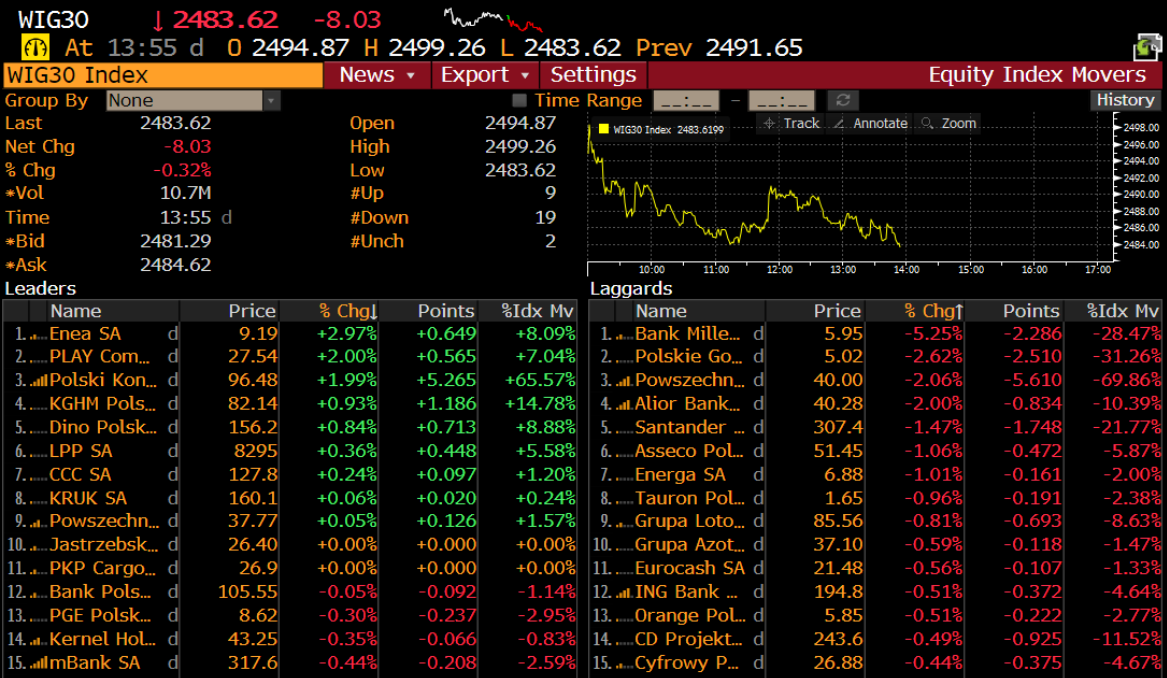Select Bank Mille… row in Laggards

pos(875,334)
